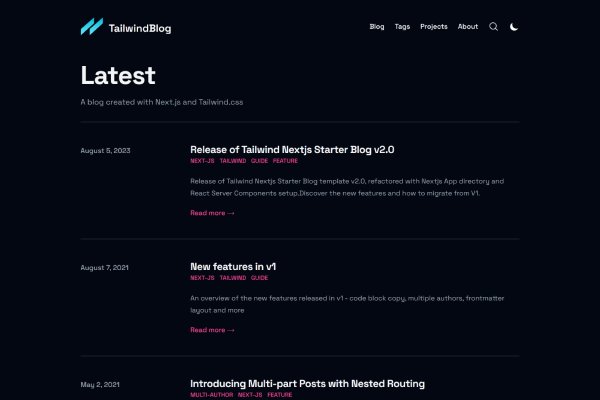Viewport: 600px width, 400px height.
Task: Open 'Release of Tailwind Nextjs Starter Blog v2.0'
Action: [x=292, y=150]
